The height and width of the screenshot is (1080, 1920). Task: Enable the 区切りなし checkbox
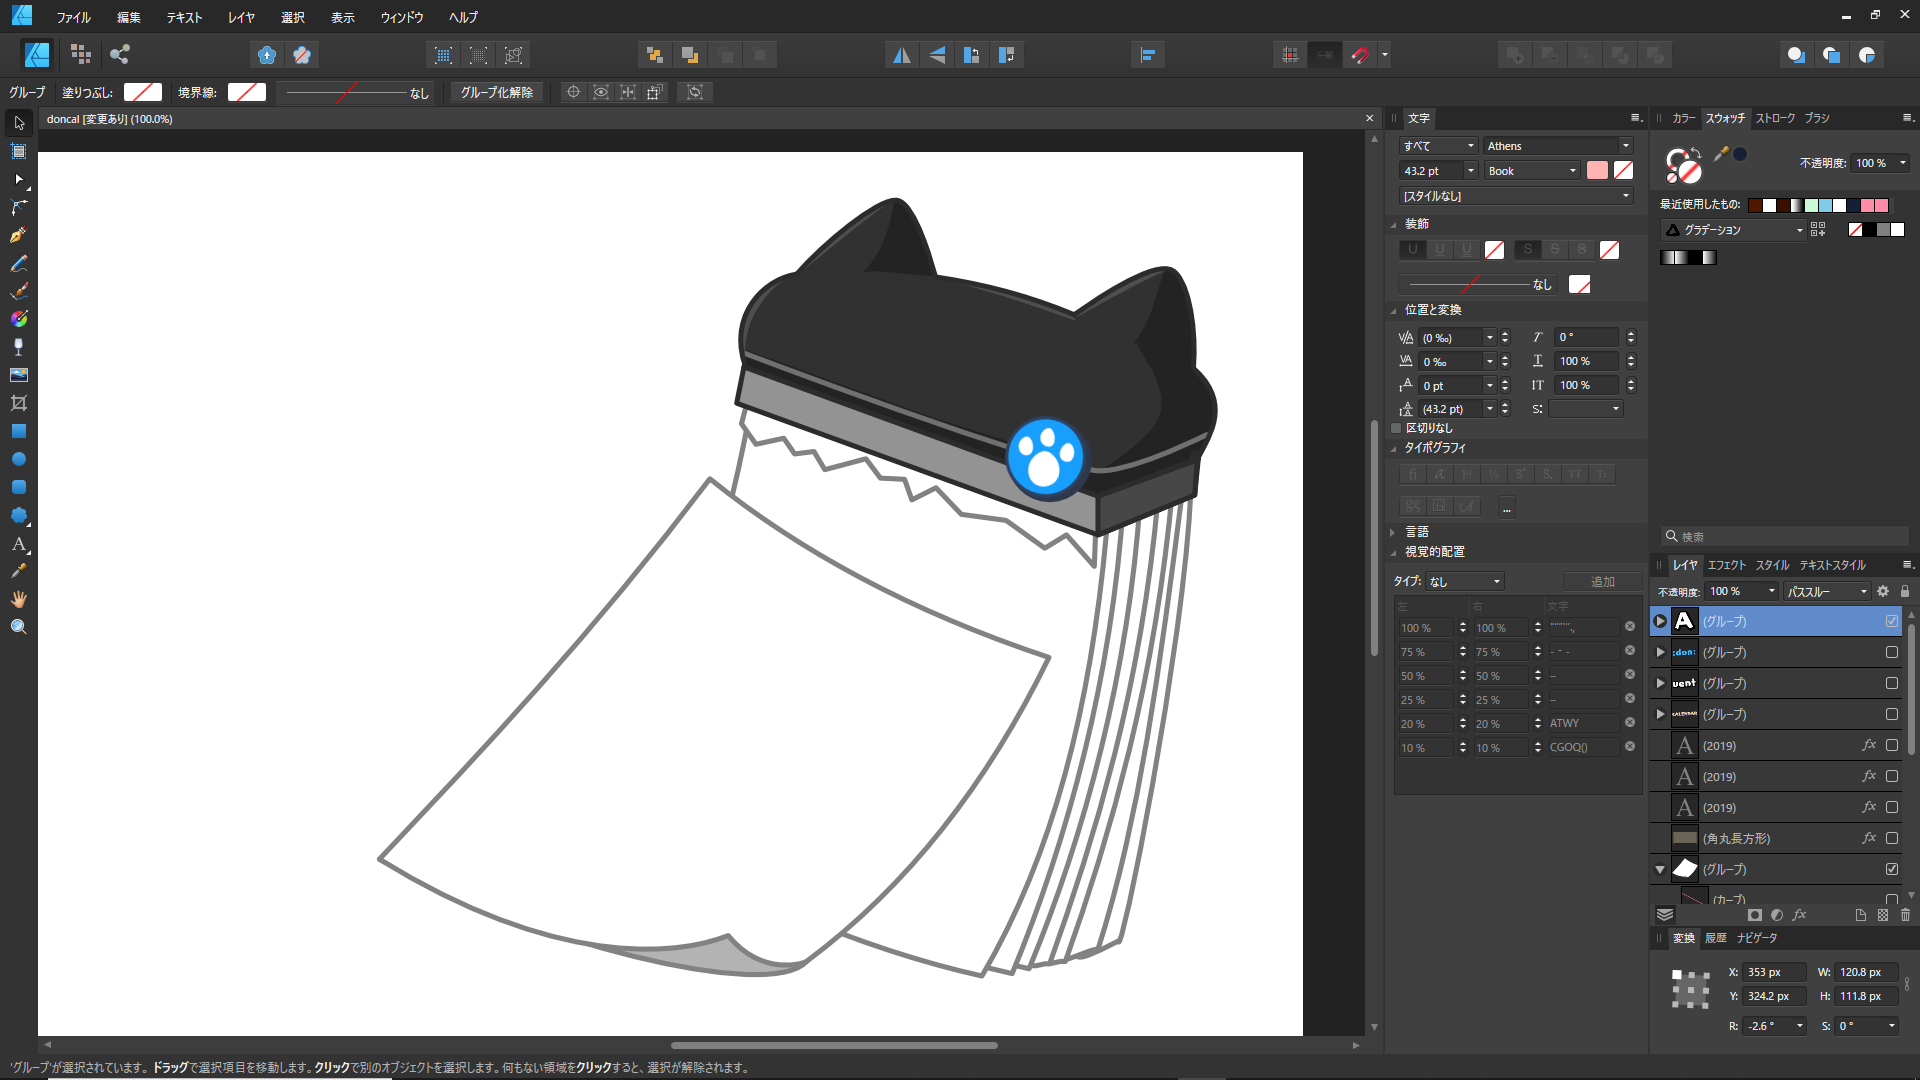(1397, 428)
